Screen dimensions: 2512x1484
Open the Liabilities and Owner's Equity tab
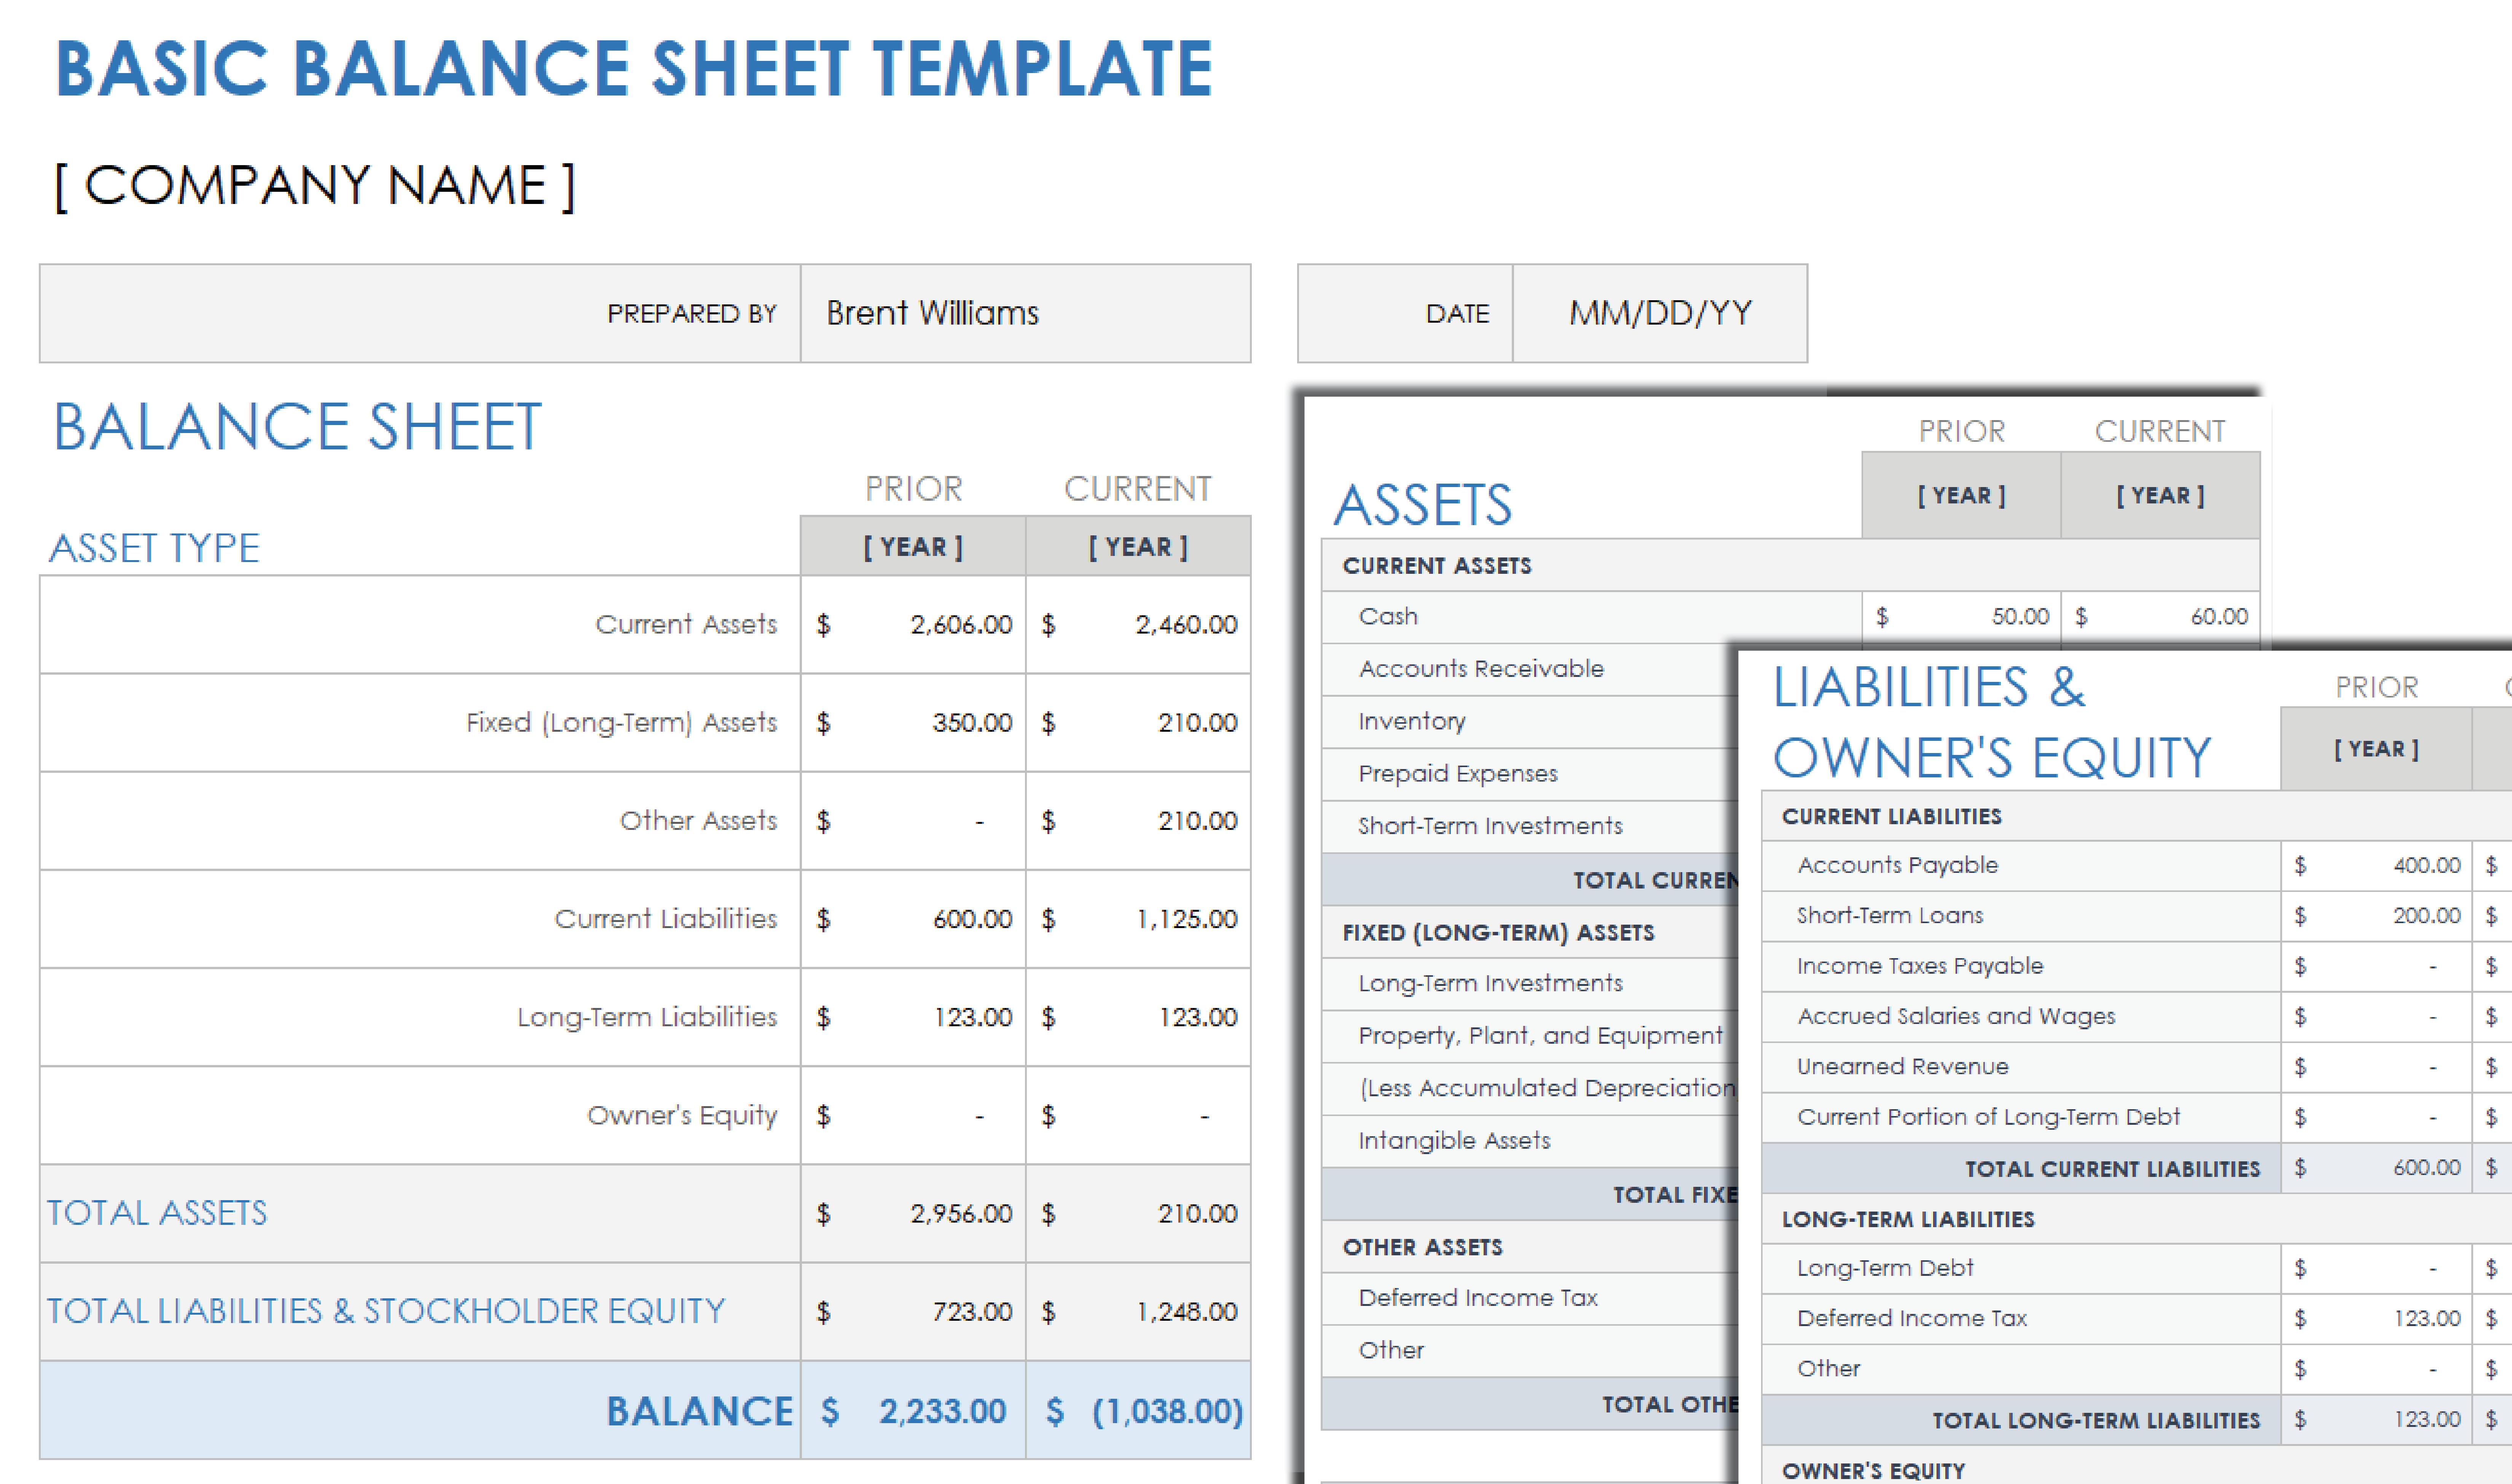point(1943,733)
